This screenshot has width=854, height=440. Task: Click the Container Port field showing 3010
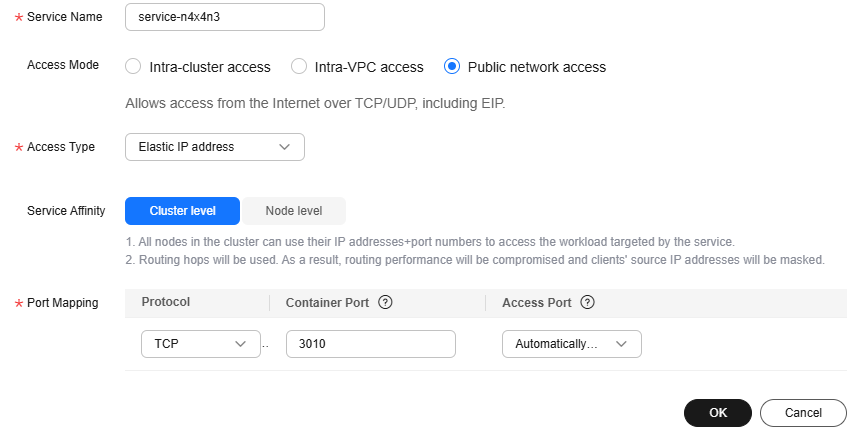point(371,344)
